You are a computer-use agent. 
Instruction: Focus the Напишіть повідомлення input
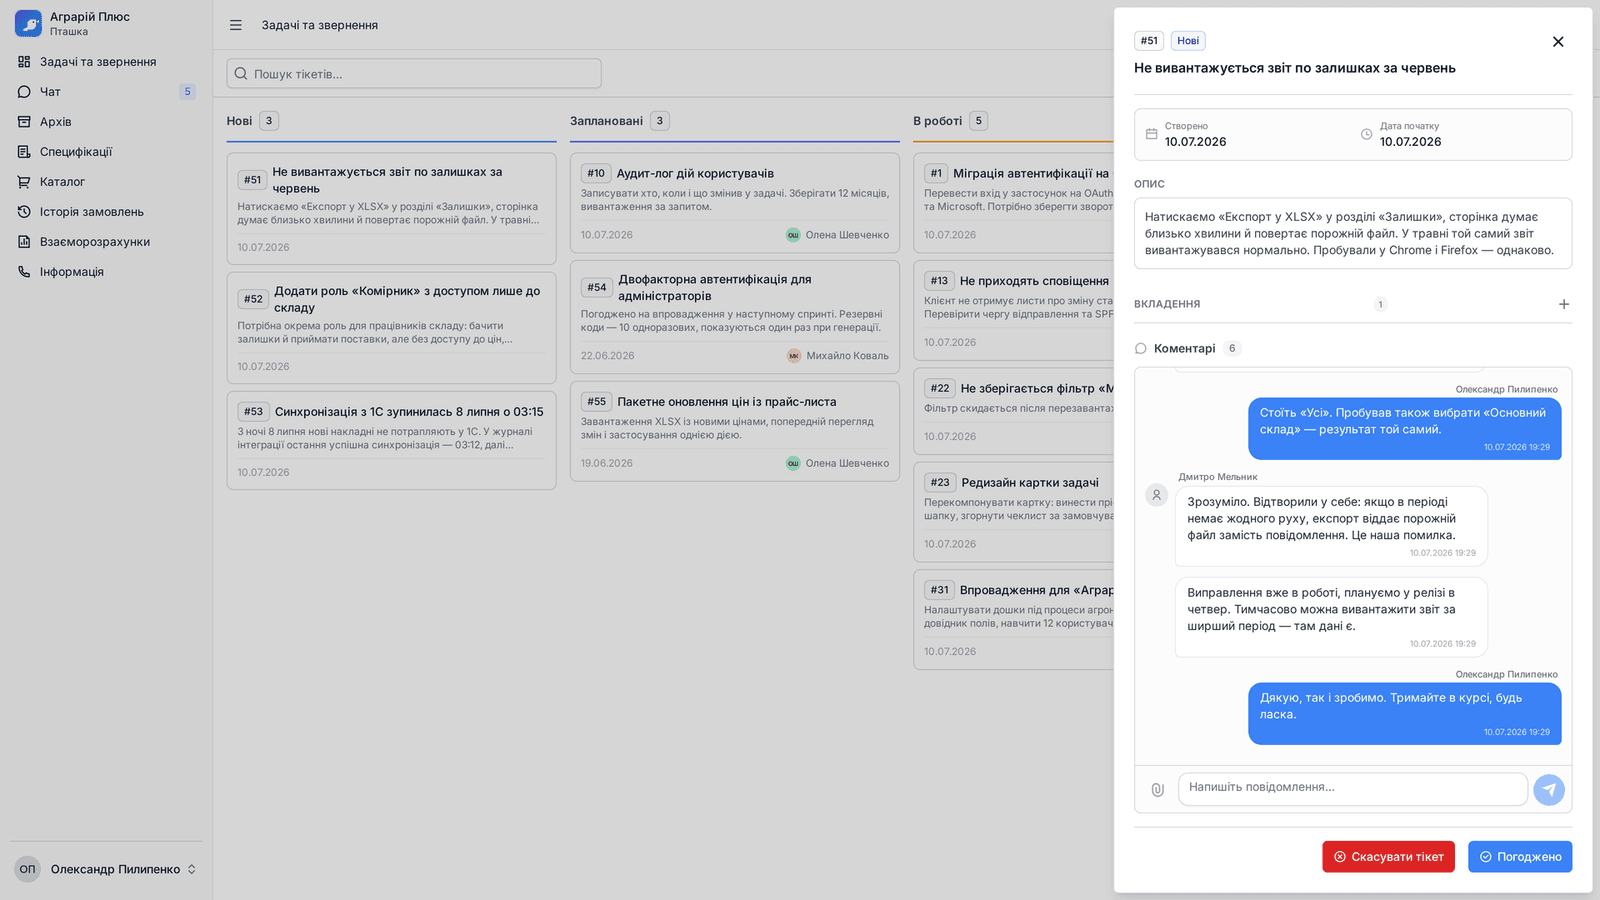1353,788
